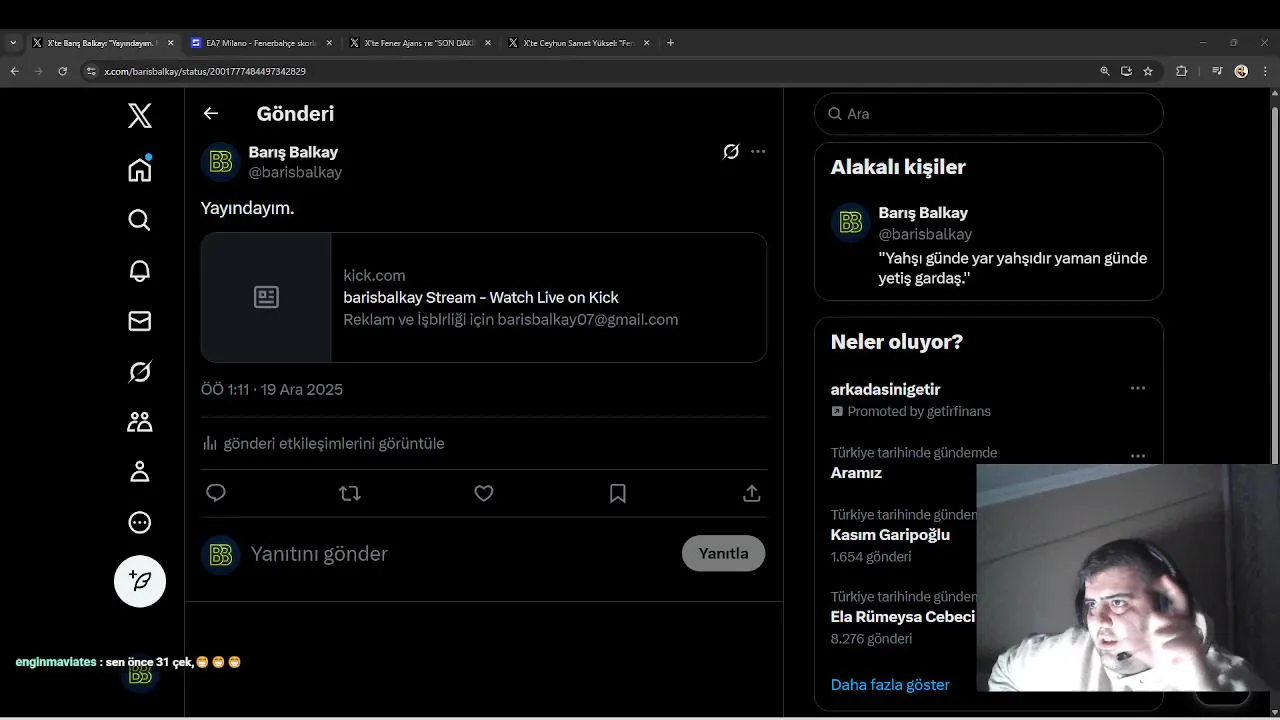Go back with the Gönderi arrow

click(211, 113)
